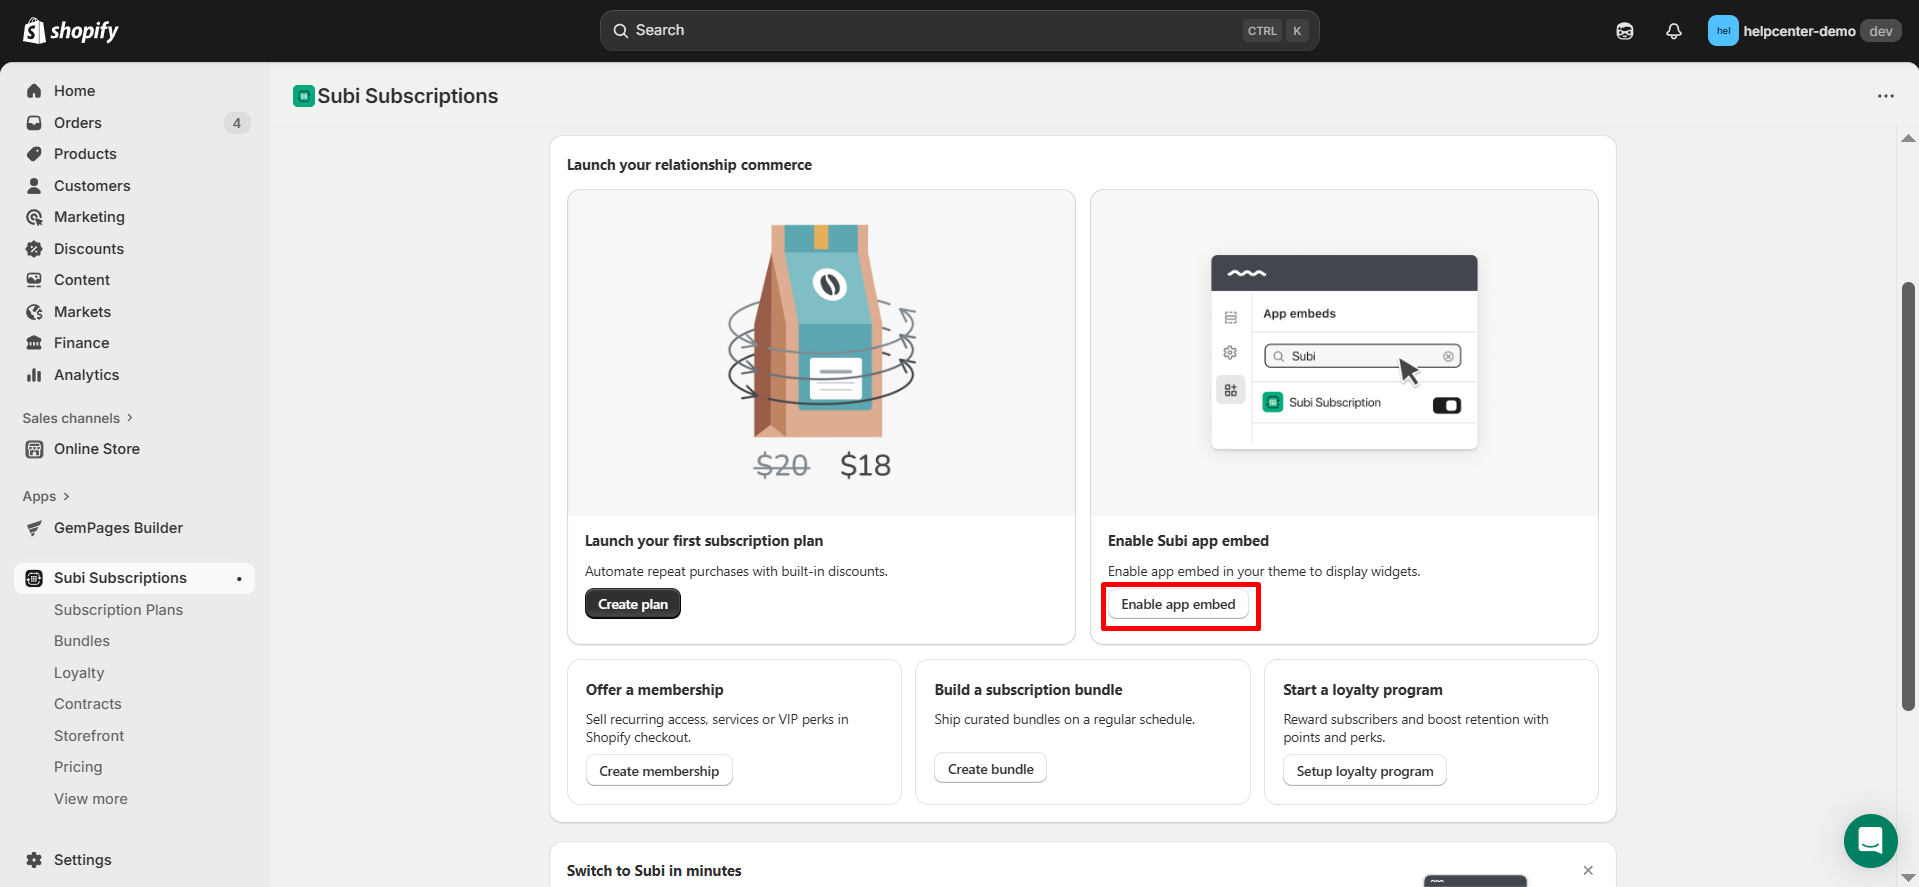Dismiss the Switch to Subi card
The image size is (1919, 887).
pyautogui.click(x=1588, y=870)
